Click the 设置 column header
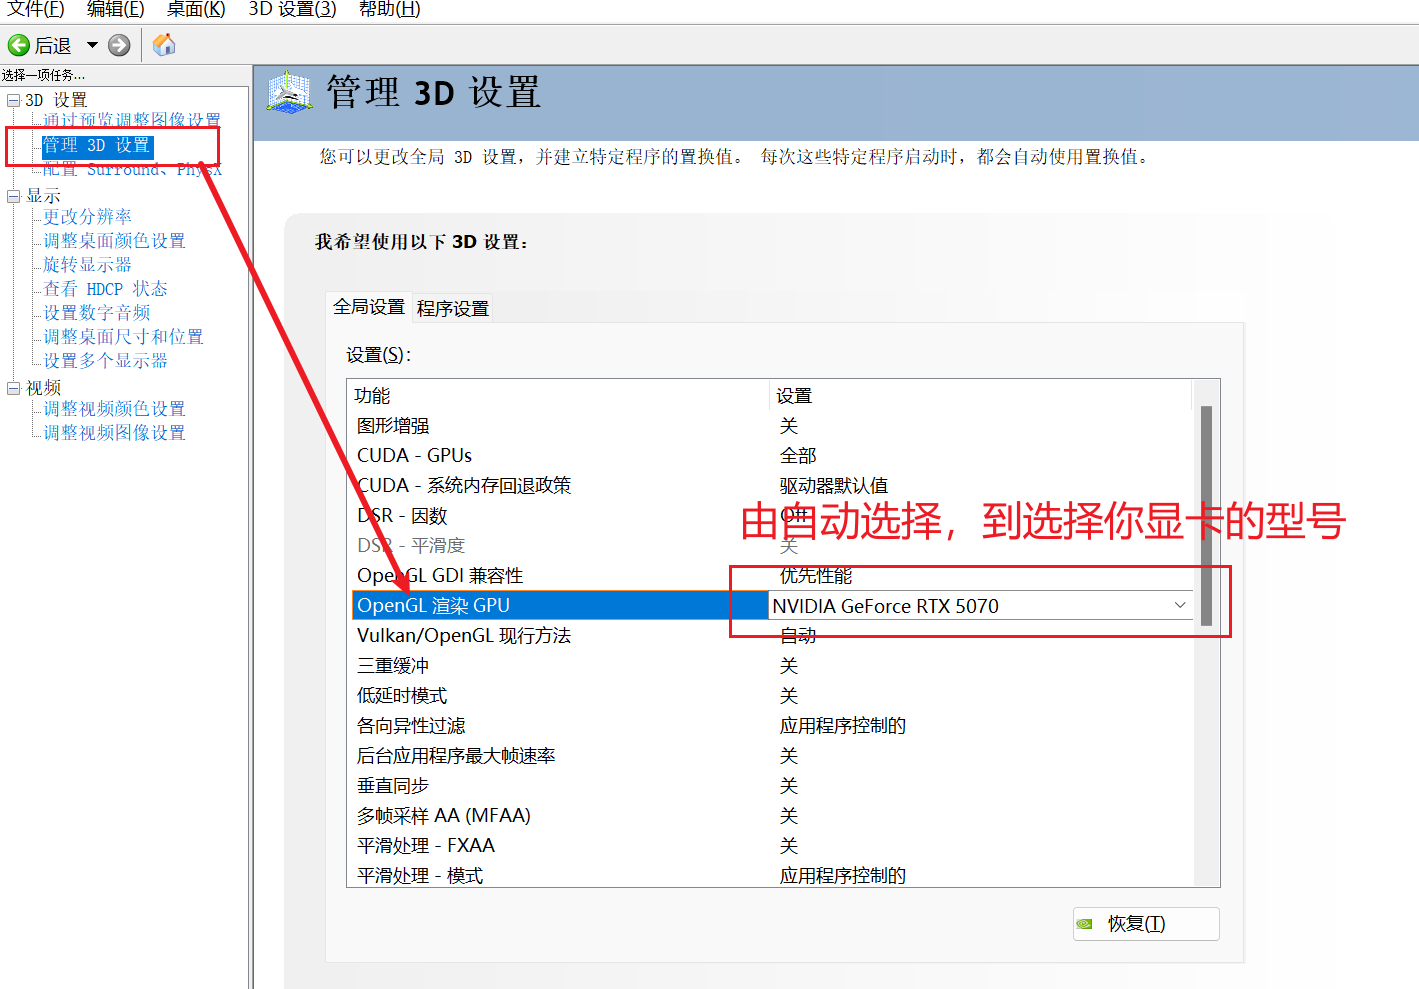This screenshot has width=1419, height=989. click(981, 395)
